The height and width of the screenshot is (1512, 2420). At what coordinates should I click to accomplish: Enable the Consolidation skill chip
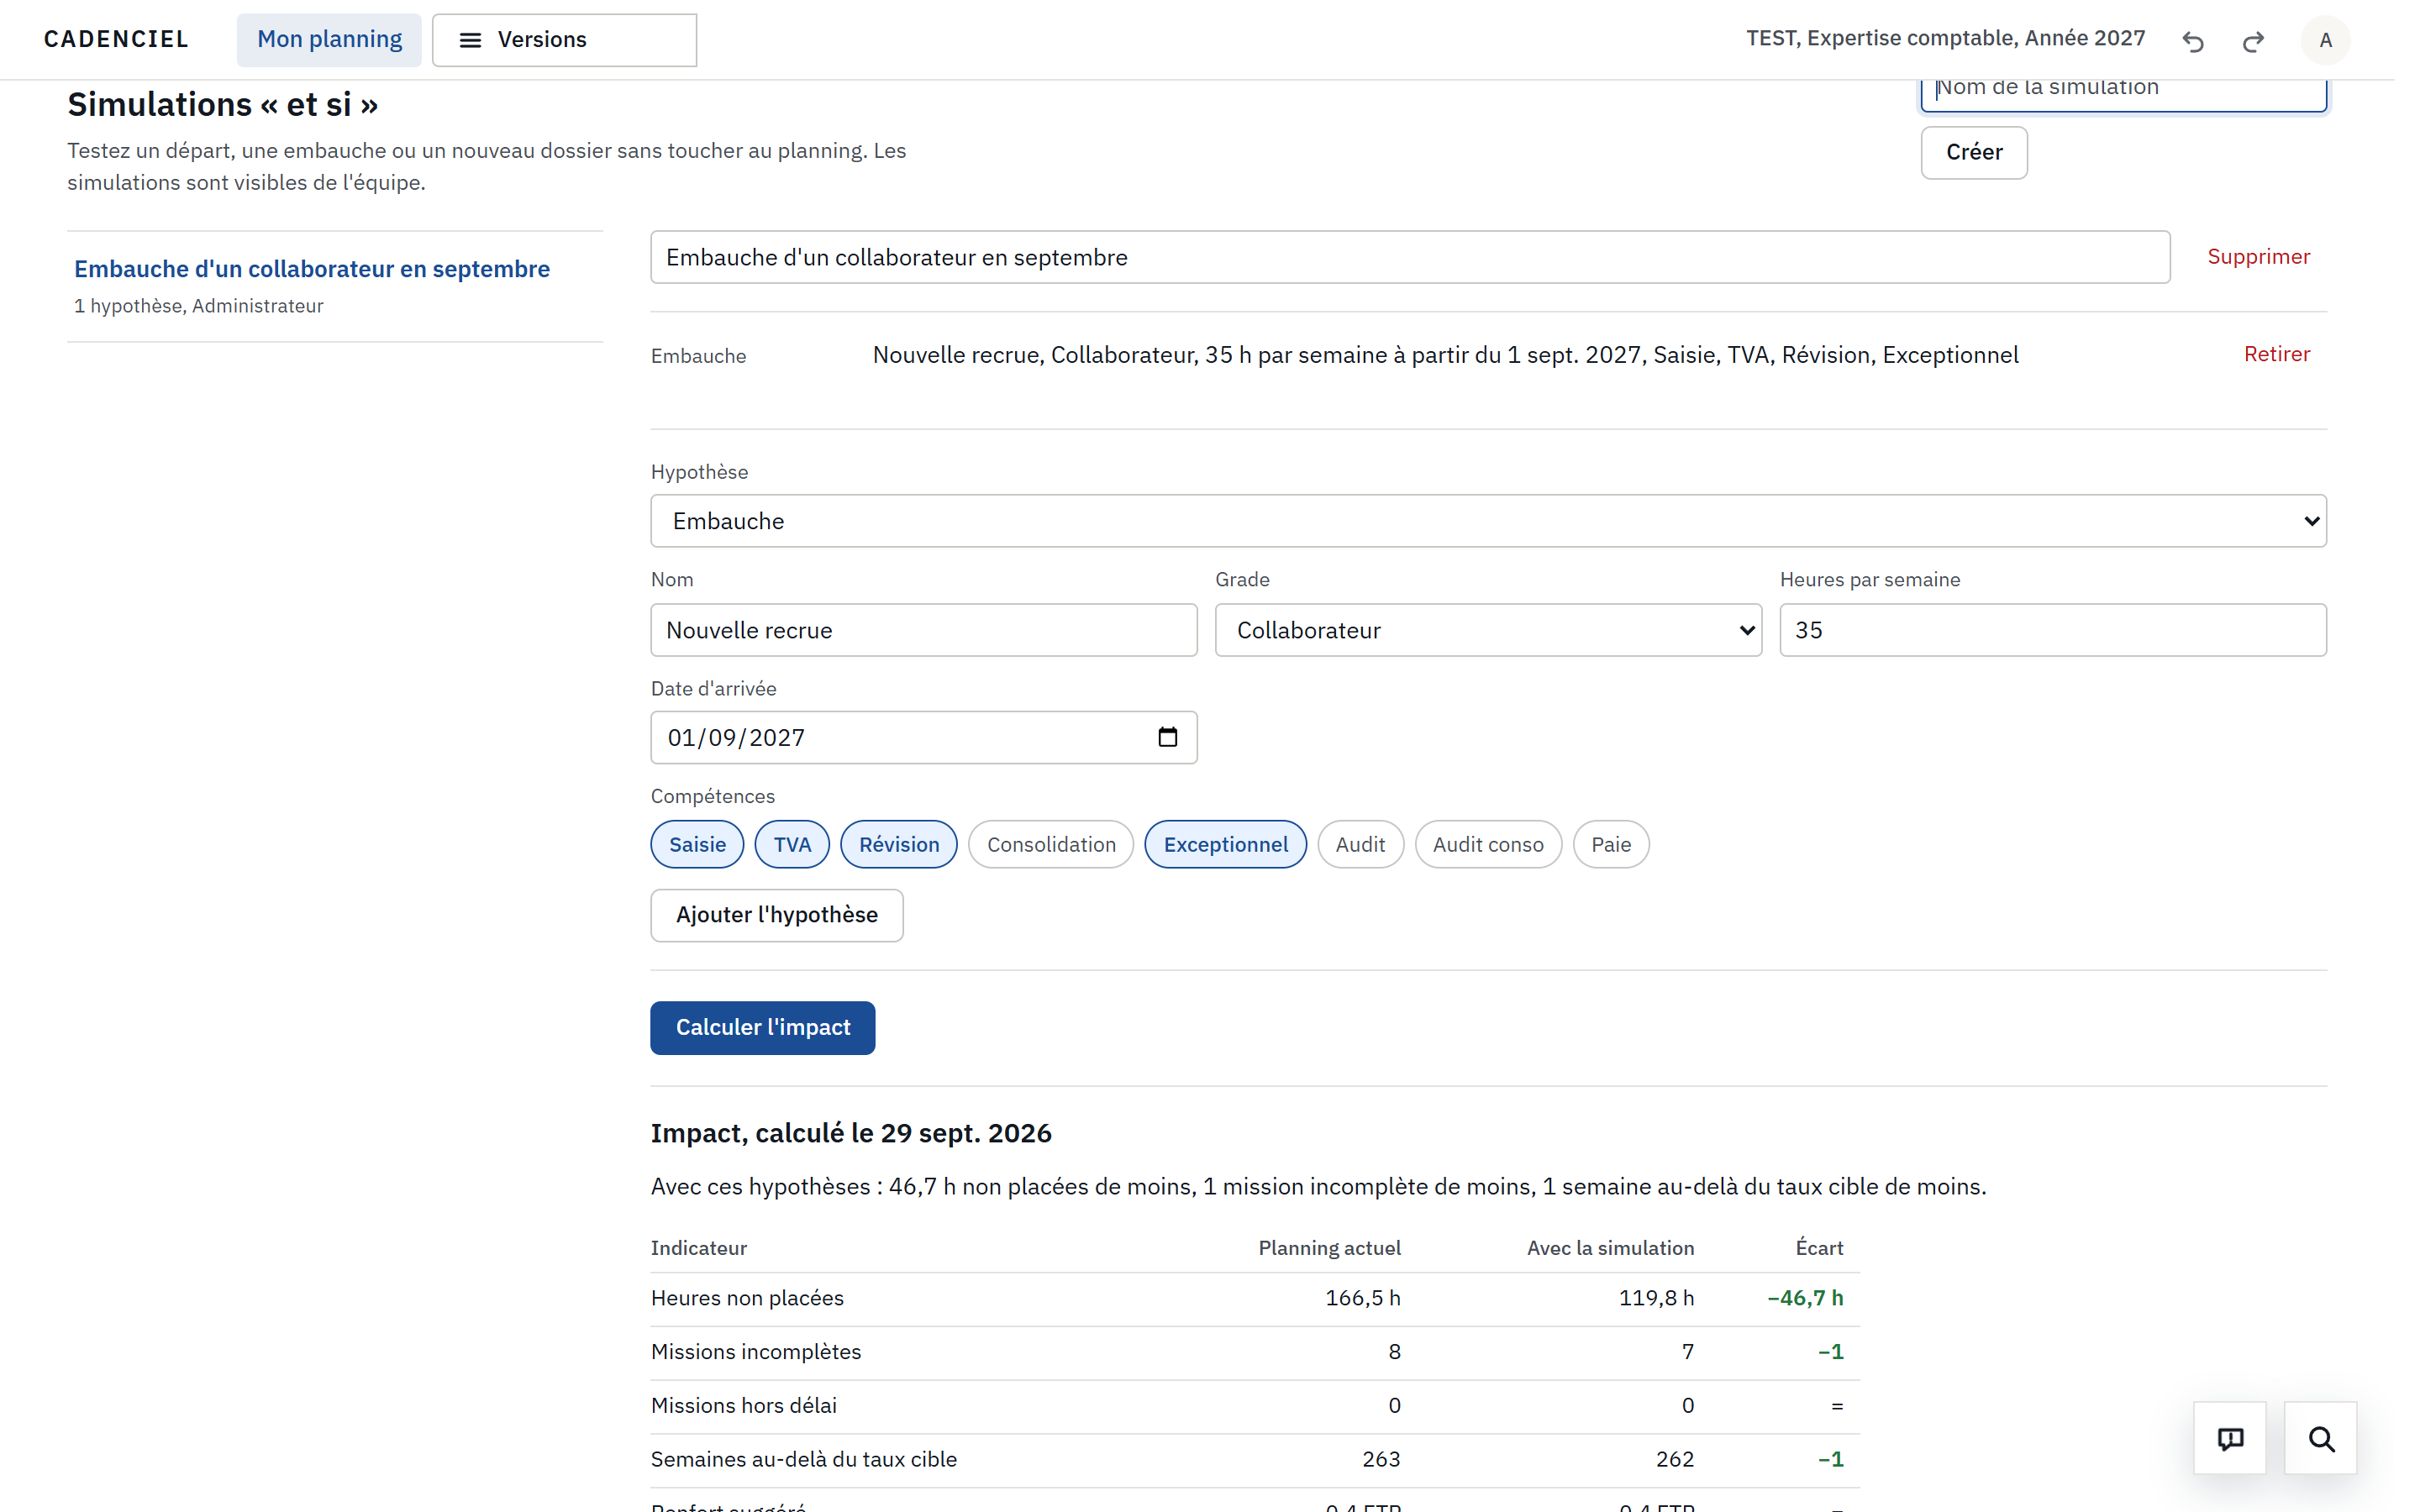click(1051, 844)
